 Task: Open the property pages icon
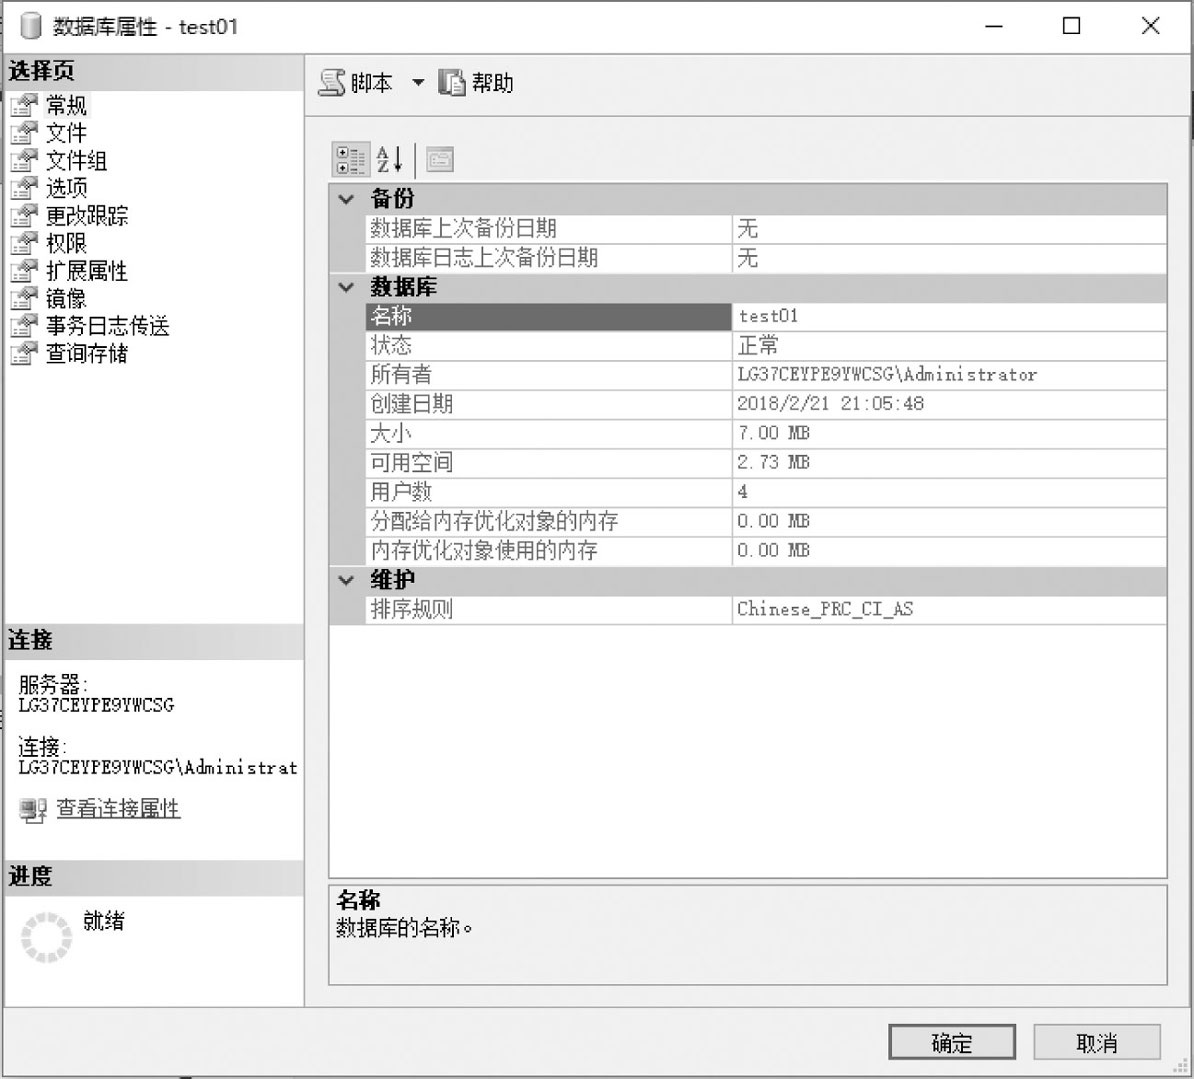tap(440, 160)
